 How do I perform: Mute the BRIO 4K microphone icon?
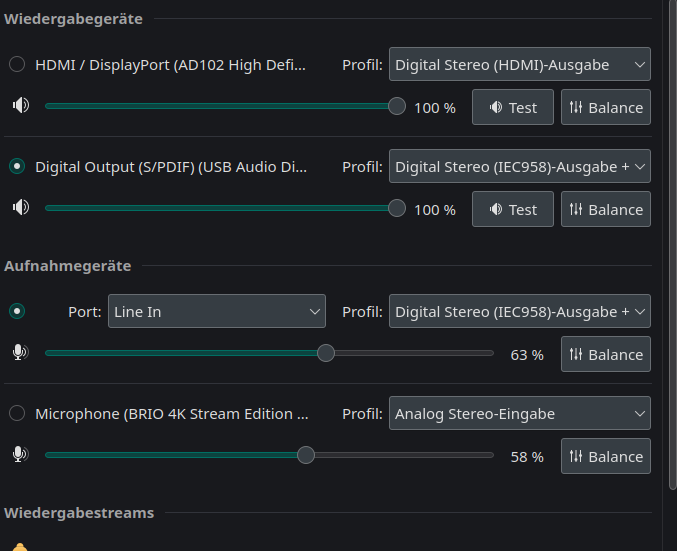(x=20, y=454)
